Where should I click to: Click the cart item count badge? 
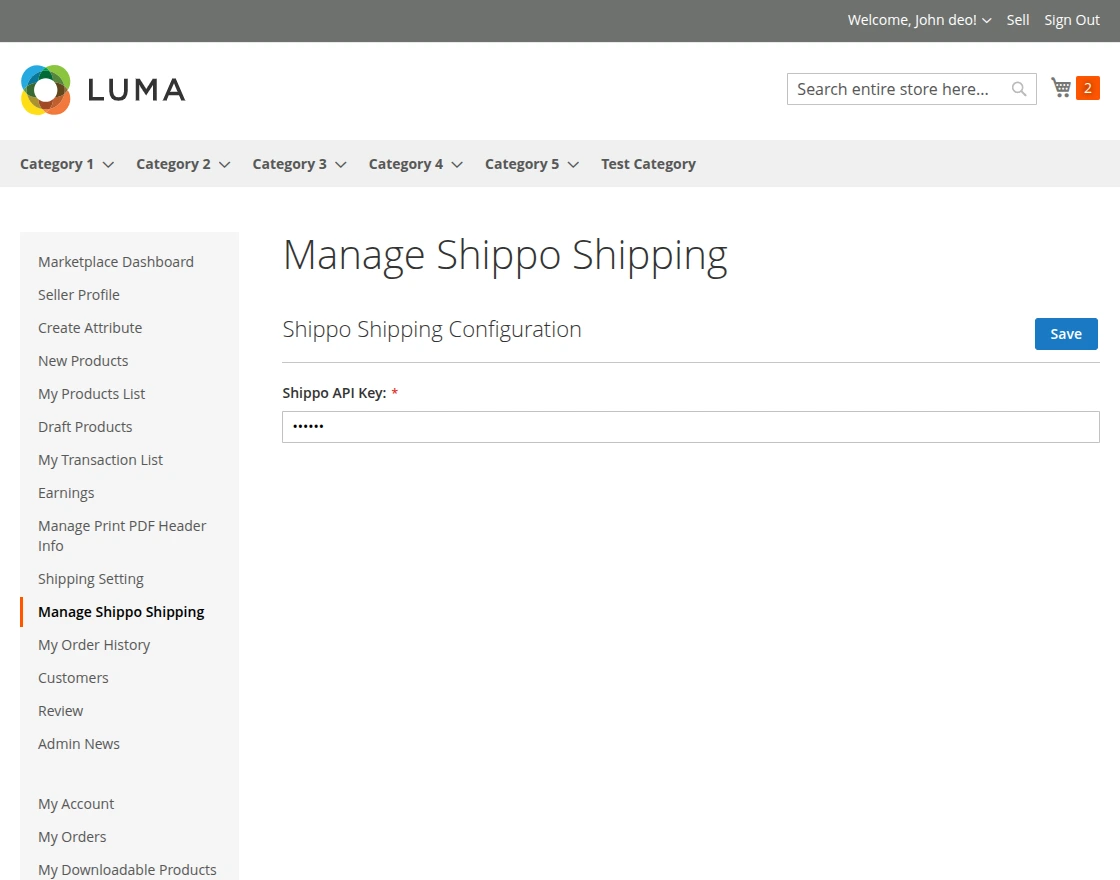point(1088,88)
